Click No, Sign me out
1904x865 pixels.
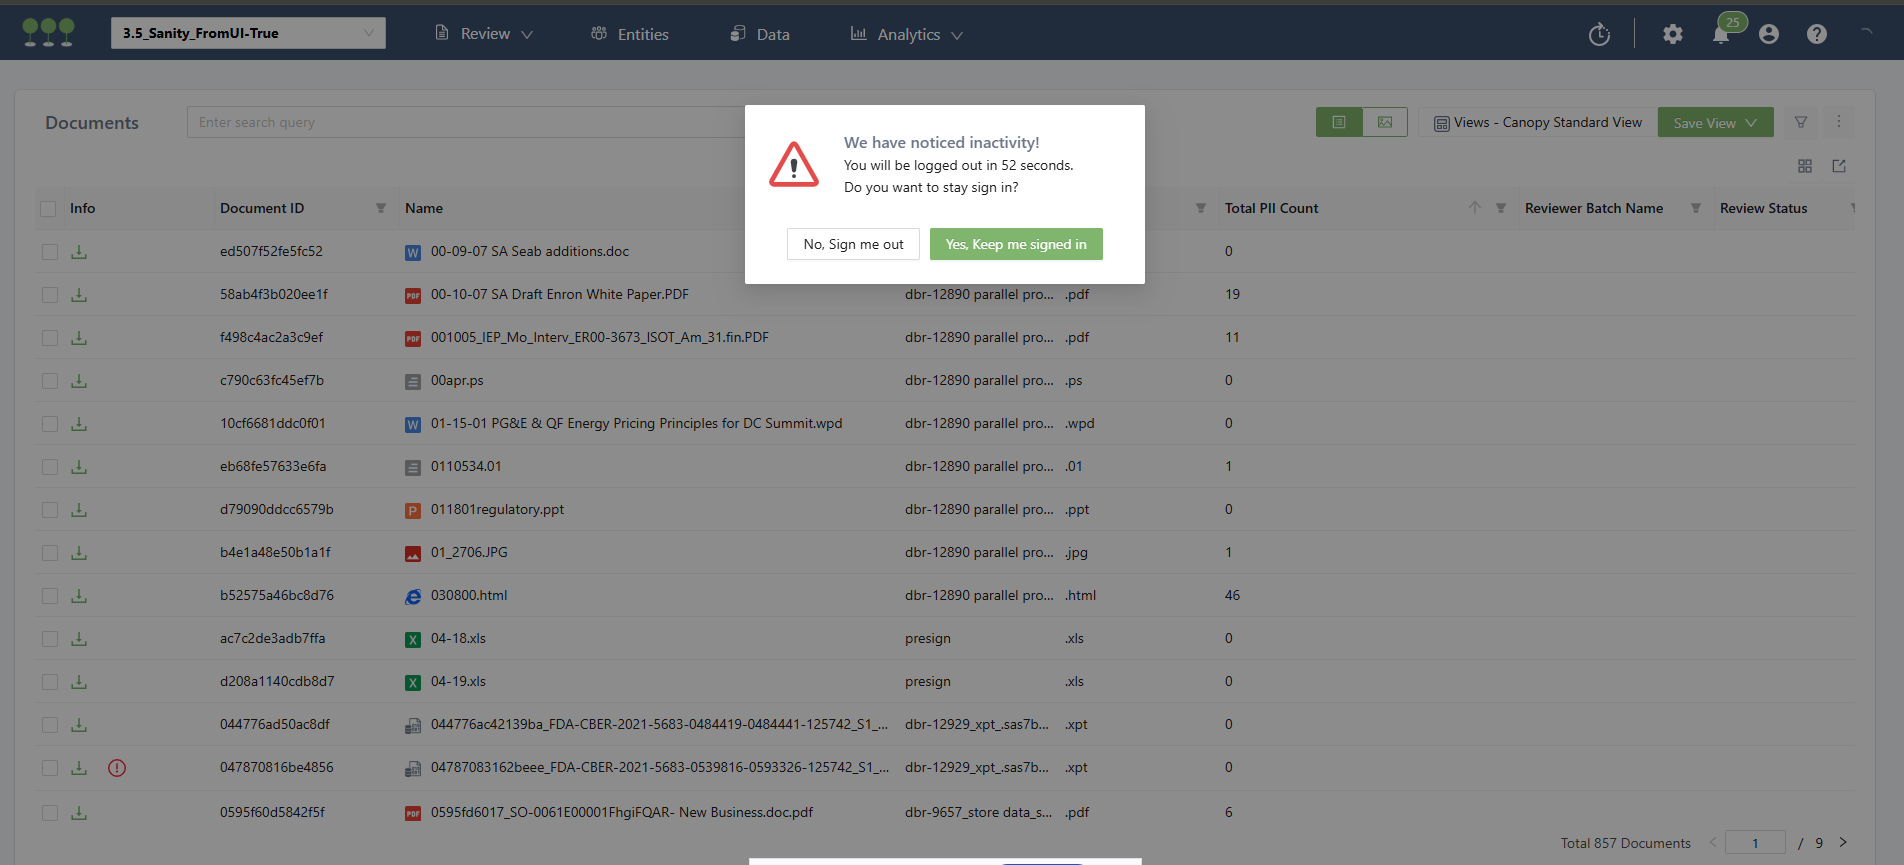point(853,244)
